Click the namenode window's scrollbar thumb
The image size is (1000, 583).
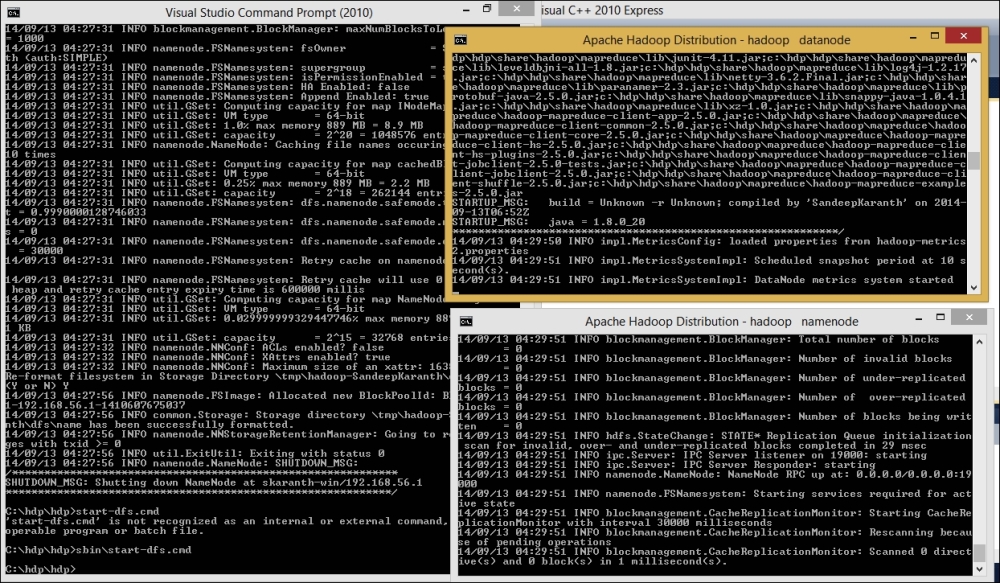tap(980, 552)
